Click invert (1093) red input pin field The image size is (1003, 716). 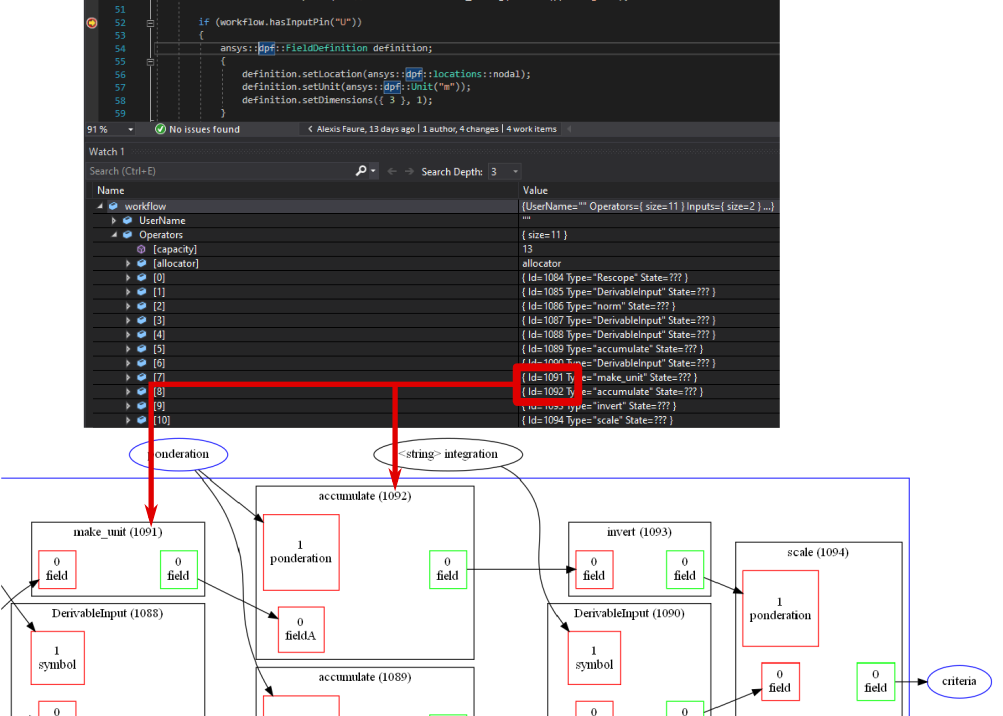point(594,569)
